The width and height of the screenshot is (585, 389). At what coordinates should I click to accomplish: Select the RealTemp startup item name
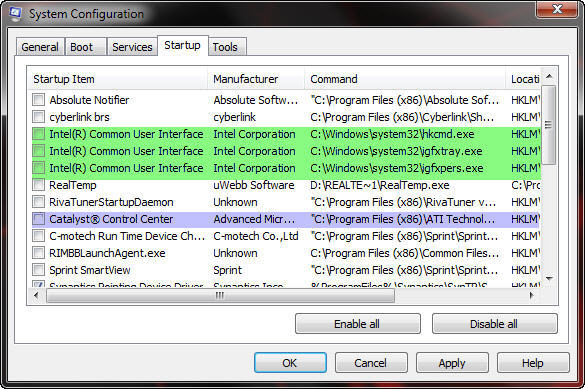(73, 185)
